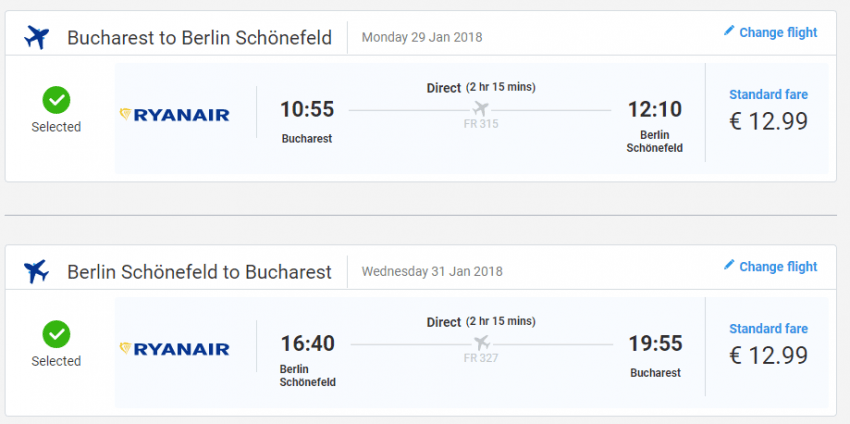Click the pencil icon on return flight header
Screen dimensions: 850x424
(729, 266)
